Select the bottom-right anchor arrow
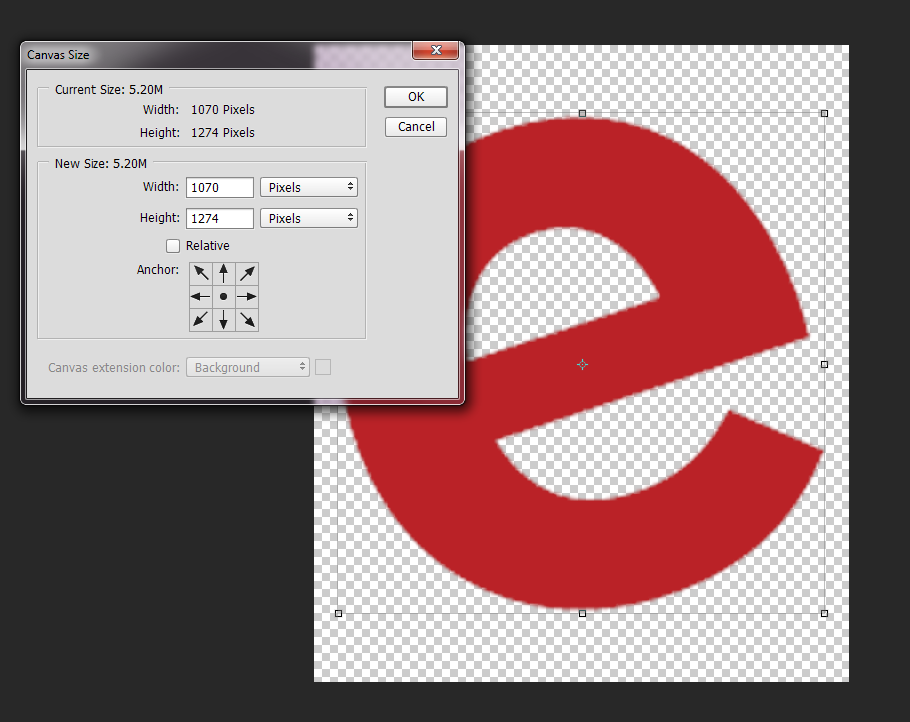 point(246,319)
